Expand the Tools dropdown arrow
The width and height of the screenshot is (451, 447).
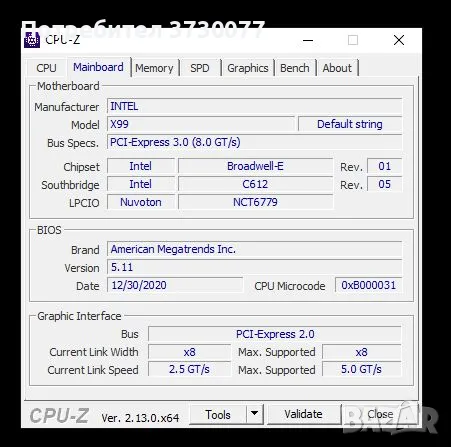tap(255, 414)
